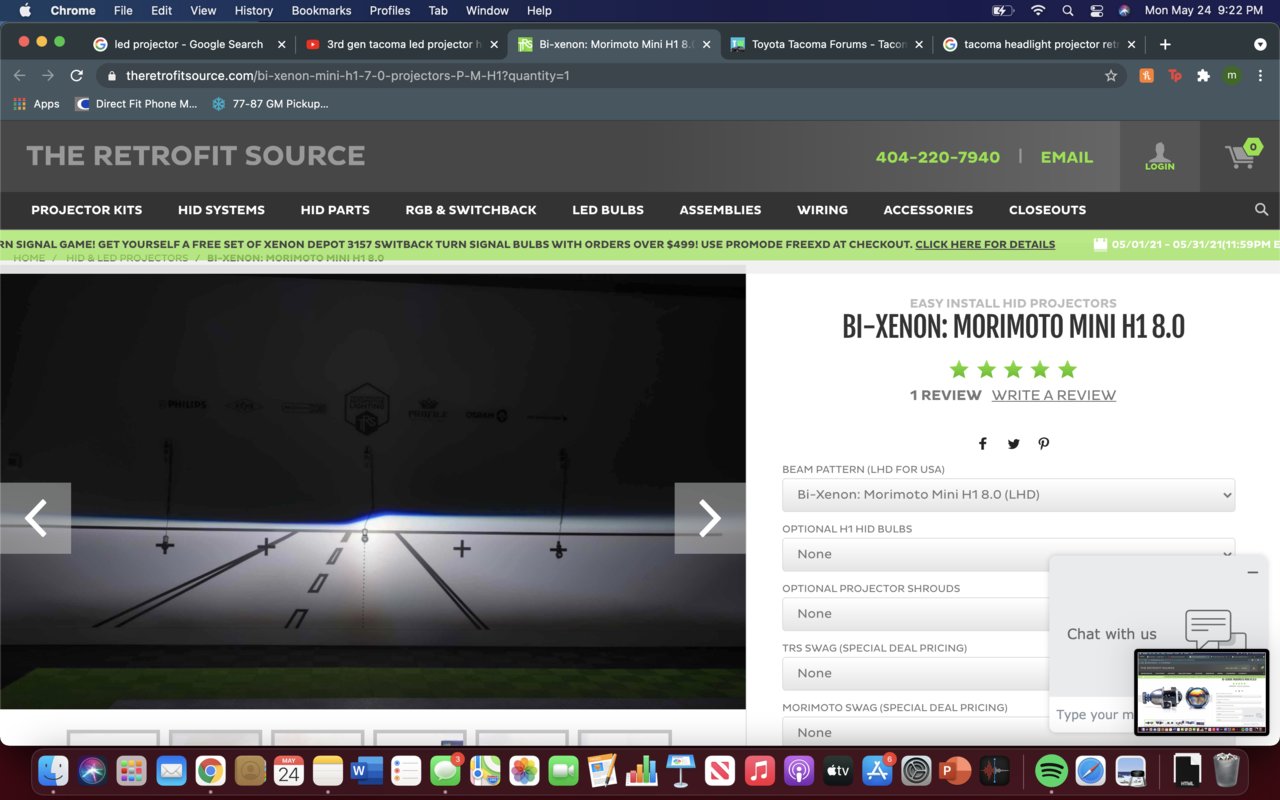This screenshot has height=800, width=1280.
Task: Open the LED Bulbs menu
Action: point(608,210)
